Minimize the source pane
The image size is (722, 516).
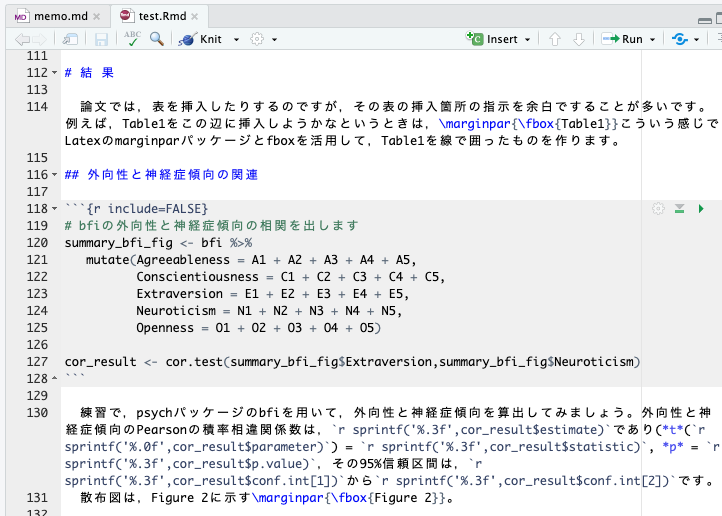[705, 20]
